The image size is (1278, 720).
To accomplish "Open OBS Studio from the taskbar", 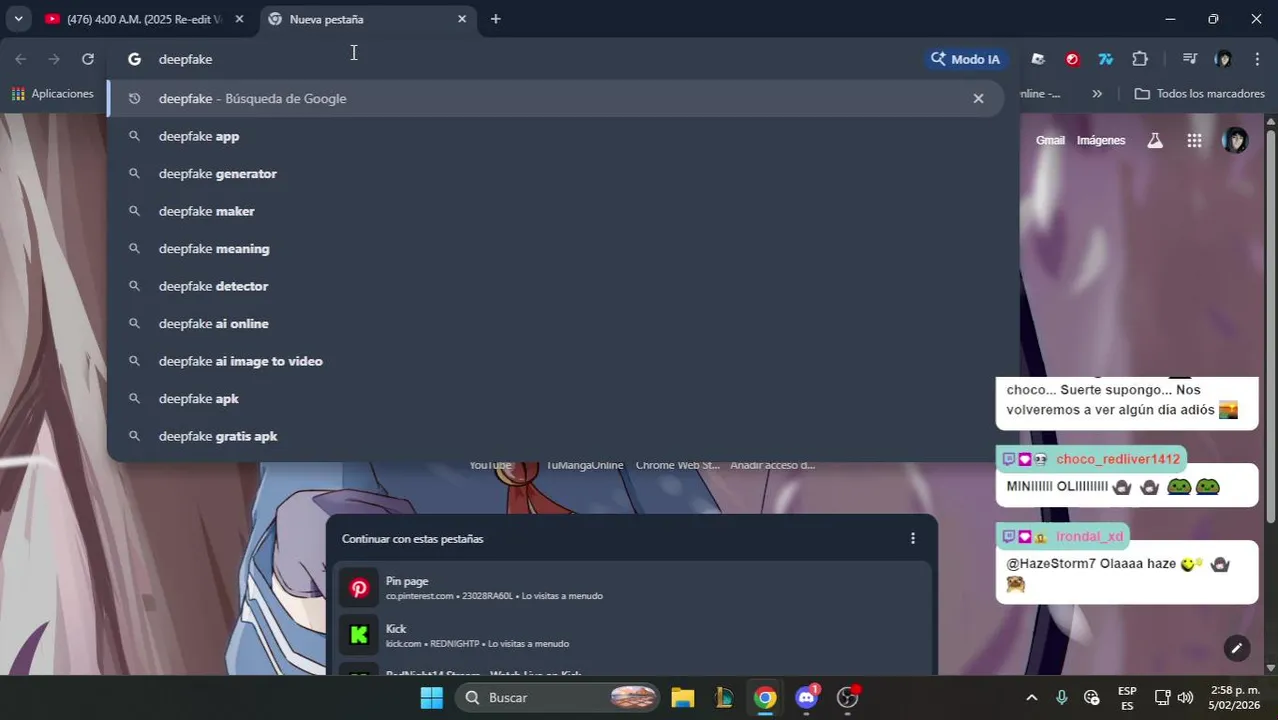I will click(x=848, y=698).
